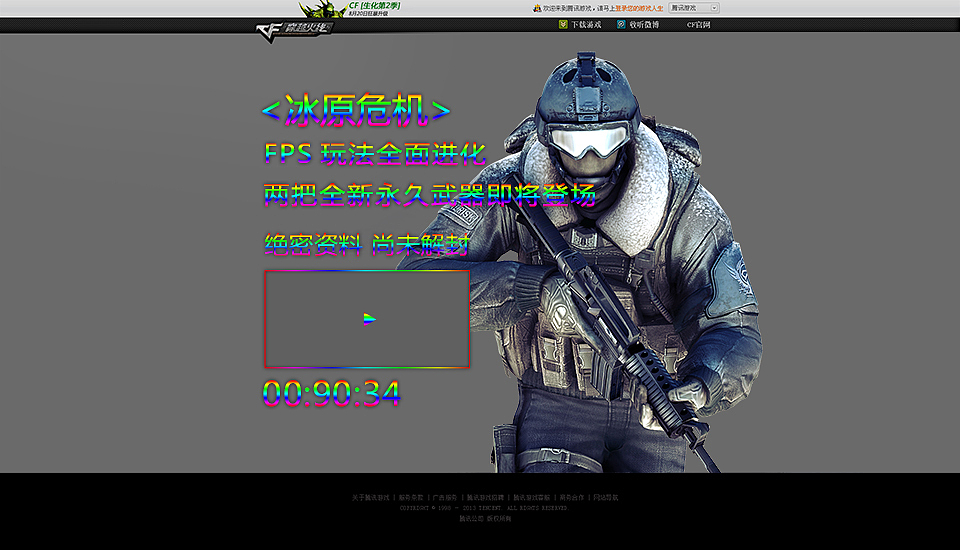
Task: Expand the 腾讯游戏 dropdown
Action: pyautogui.click(x=694, y=8)
